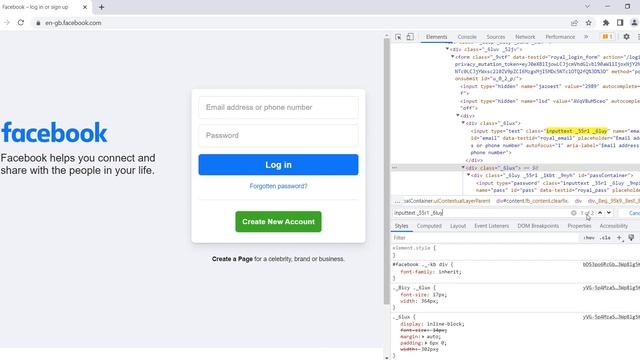Switch to the Console tab

coord(467,37)
